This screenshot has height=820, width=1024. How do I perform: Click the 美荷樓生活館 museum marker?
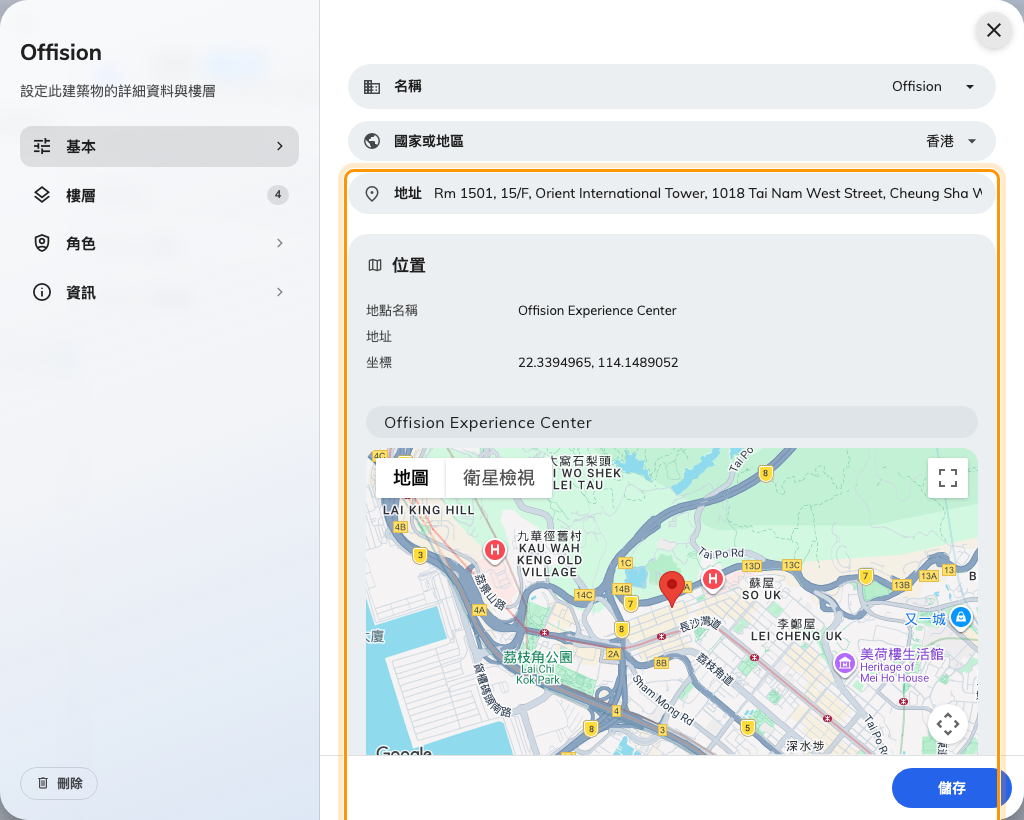tap(844, 664)
